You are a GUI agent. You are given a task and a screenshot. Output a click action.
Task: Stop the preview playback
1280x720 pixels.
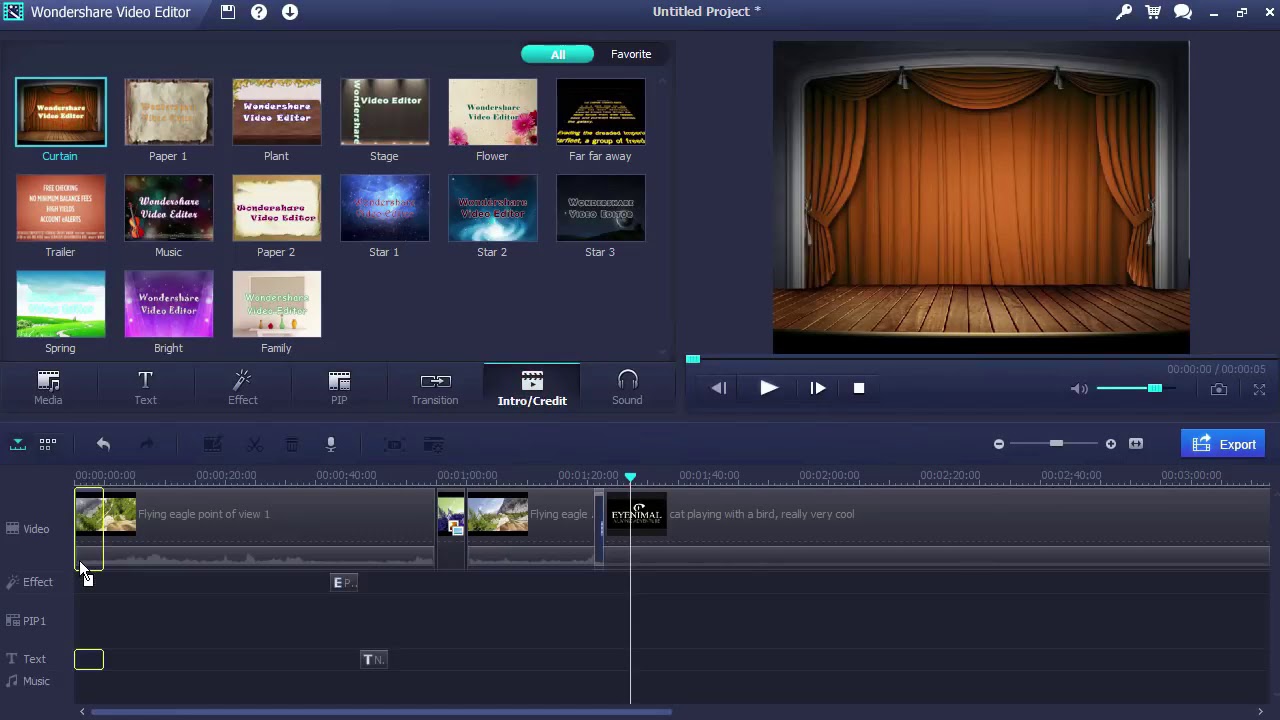pos(859,388)
